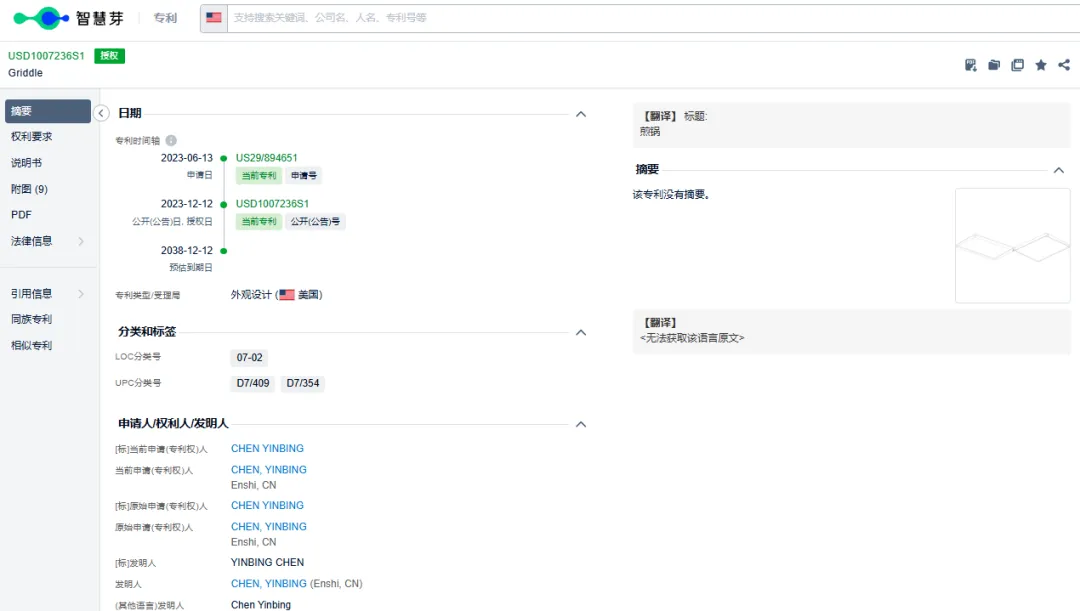Click the 该专利没有摘要 text

point(672,195)
